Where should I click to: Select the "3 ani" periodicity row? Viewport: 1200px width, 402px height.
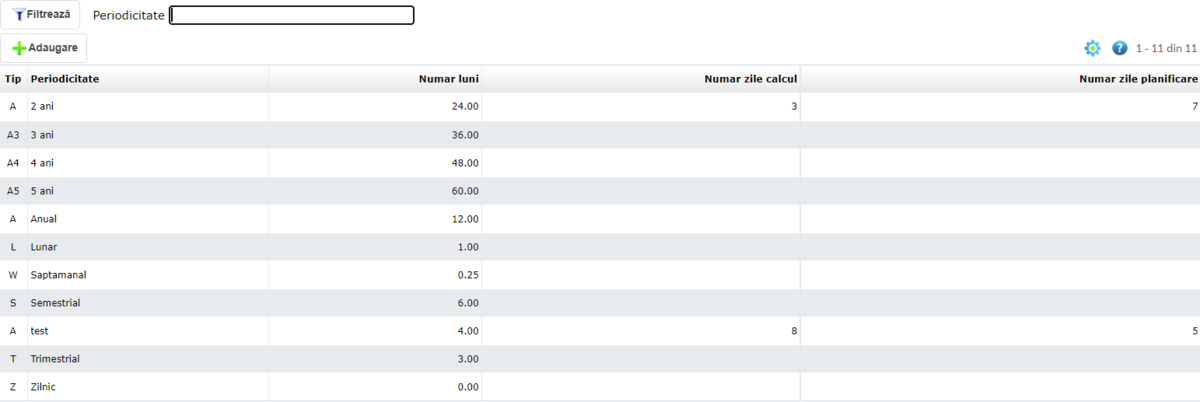(44, 135)
